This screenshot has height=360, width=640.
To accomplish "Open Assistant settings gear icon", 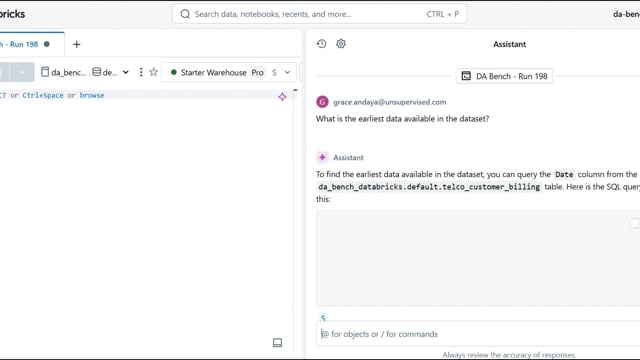I will pyautogui.click(x=341, y=44).
